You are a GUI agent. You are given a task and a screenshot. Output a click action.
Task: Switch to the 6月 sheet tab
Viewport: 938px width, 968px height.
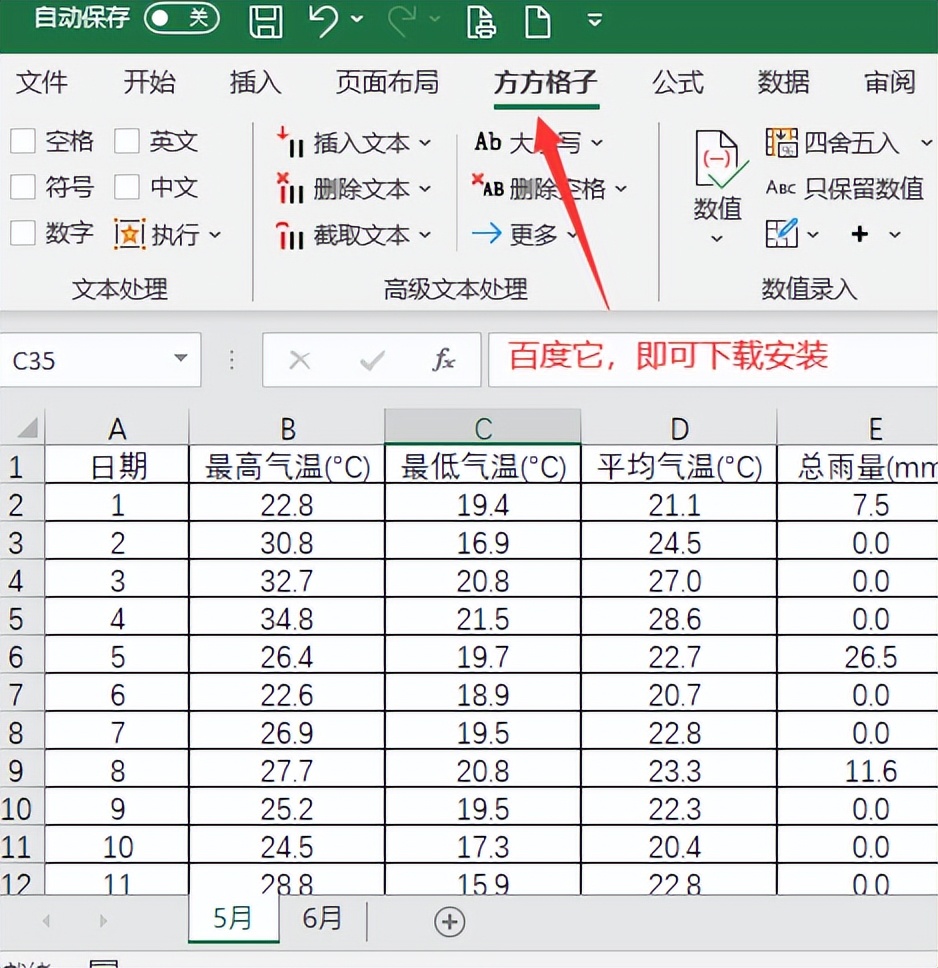[322, 919]
